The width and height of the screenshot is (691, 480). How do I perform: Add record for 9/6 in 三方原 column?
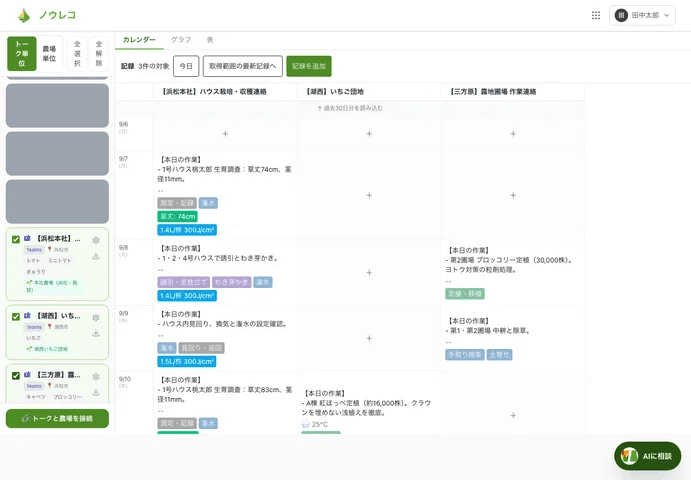513,134
